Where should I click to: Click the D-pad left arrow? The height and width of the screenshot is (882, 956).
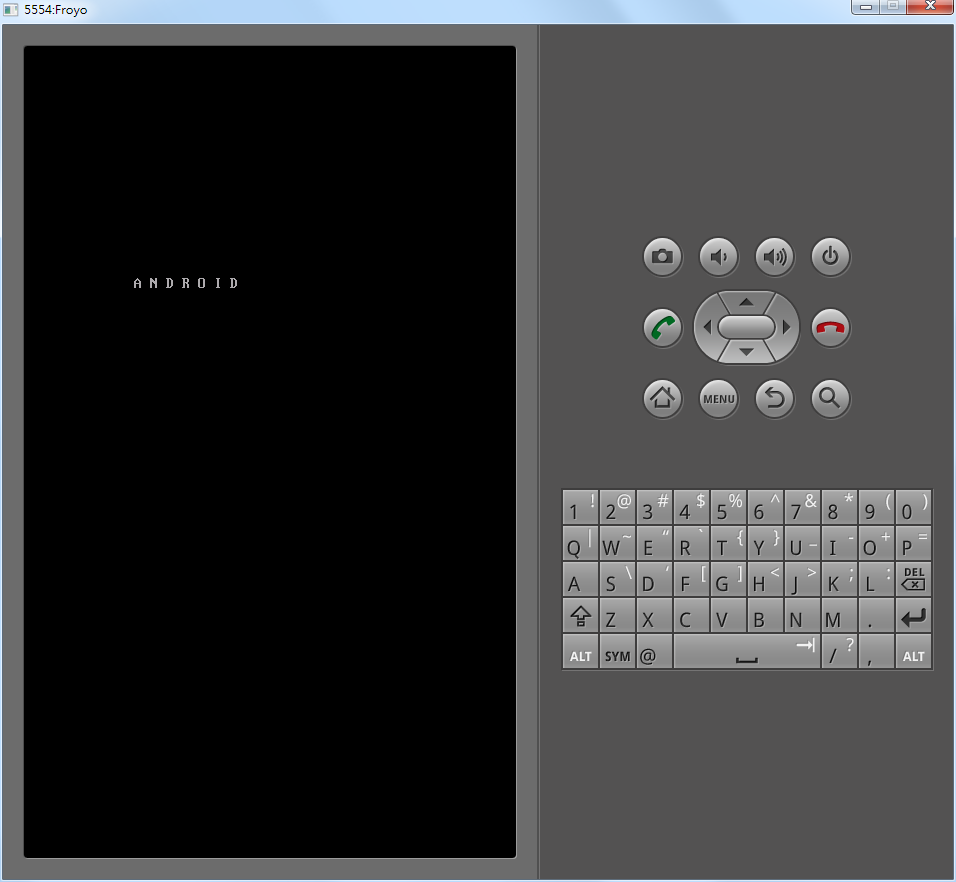point(707,327)
